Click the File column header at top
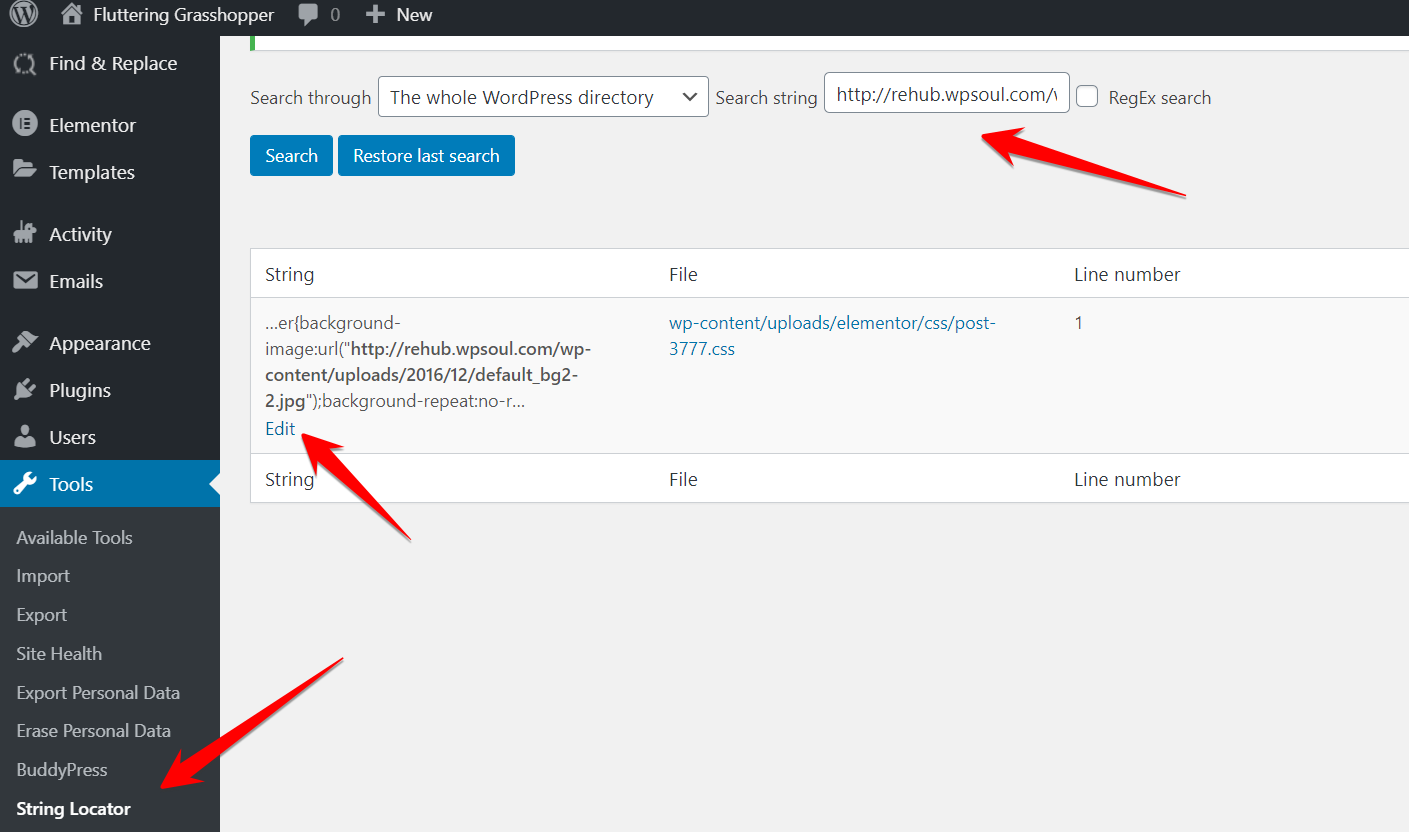The height and width of the screenshot is (832, 1409). click(683, 274)
